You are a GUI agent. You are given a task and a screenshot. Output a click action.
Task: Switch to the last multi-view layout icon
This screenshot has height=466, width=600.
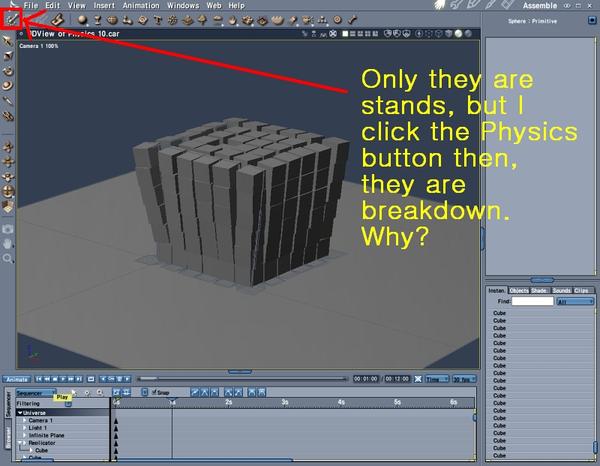pyautogui.click(x=375, y=34)
